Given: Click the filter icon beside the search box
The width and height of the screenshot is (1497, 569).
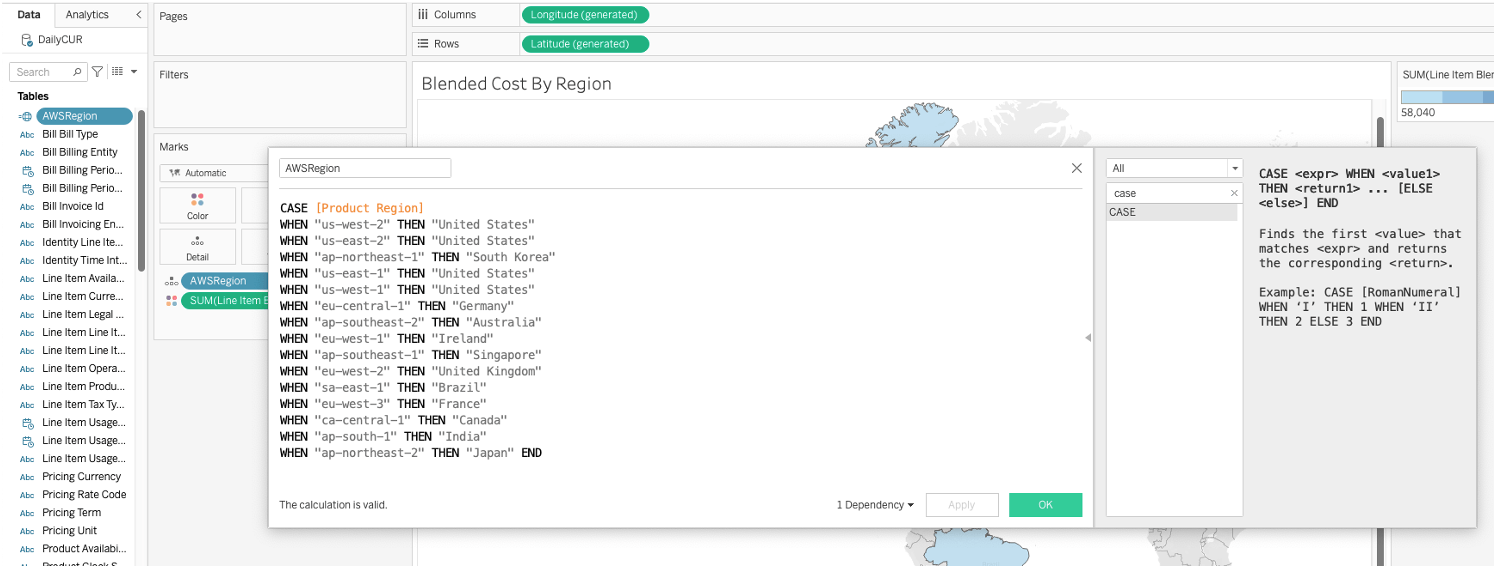Looking at the screenshot, I should point(97,72).
